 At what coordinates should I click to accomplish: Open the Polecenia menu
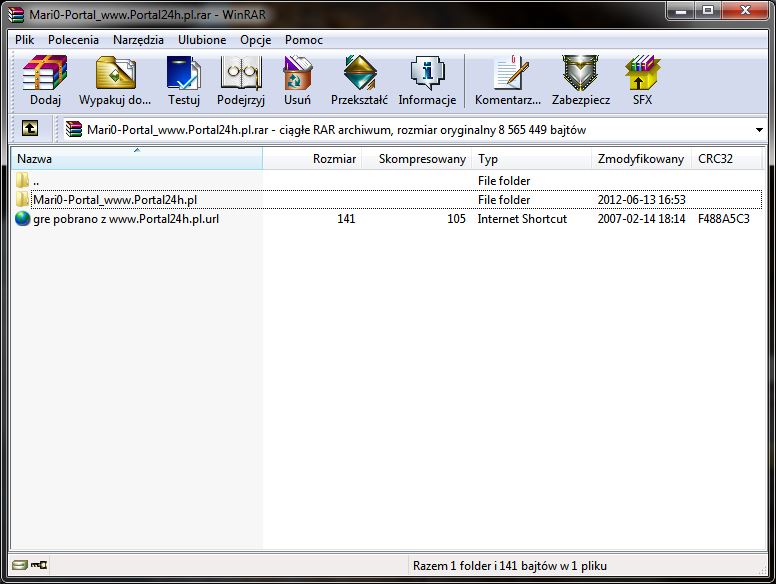point(73,40)
